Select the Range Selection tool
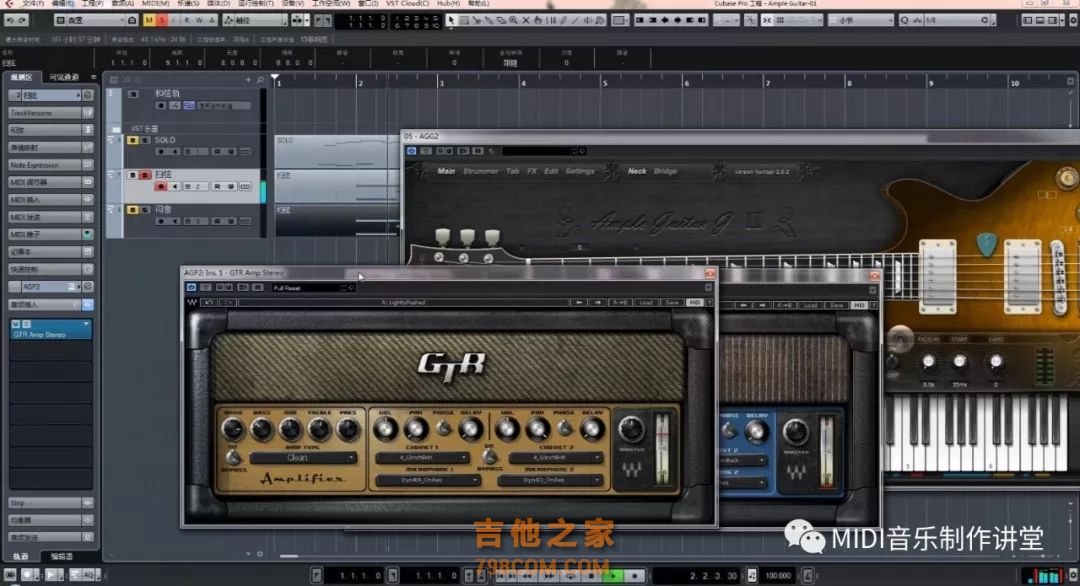 click(x=464, y=20)
